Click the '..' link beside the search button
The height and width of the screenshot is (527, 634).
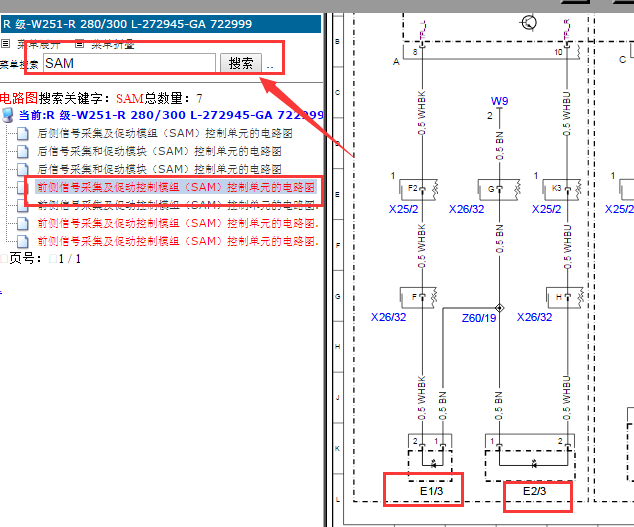270,66
